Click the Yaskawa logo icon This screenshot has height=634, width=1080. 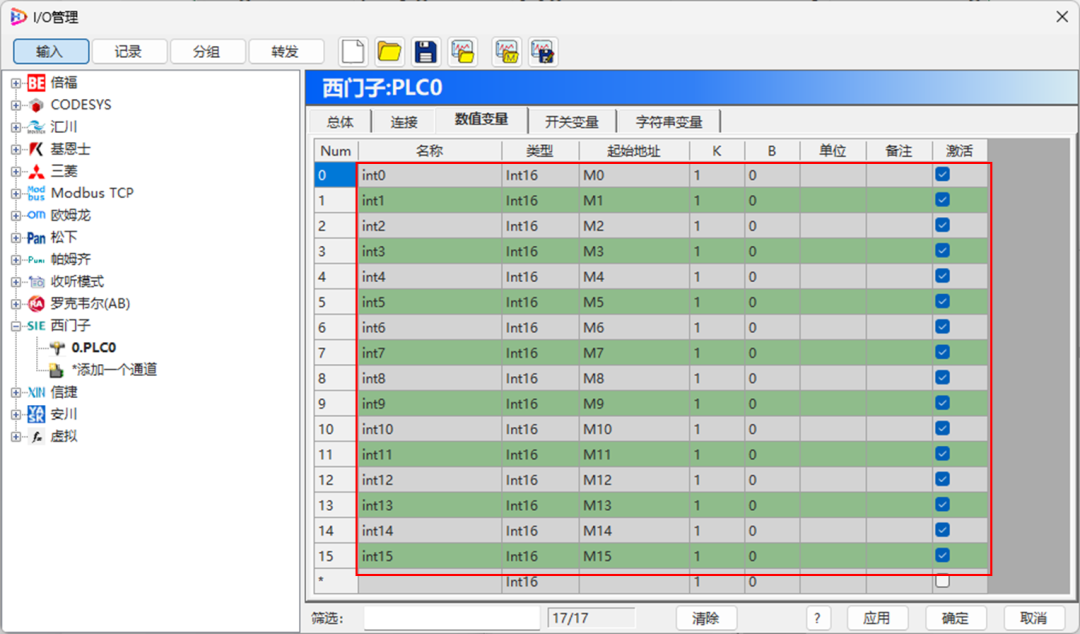point(36,414)
